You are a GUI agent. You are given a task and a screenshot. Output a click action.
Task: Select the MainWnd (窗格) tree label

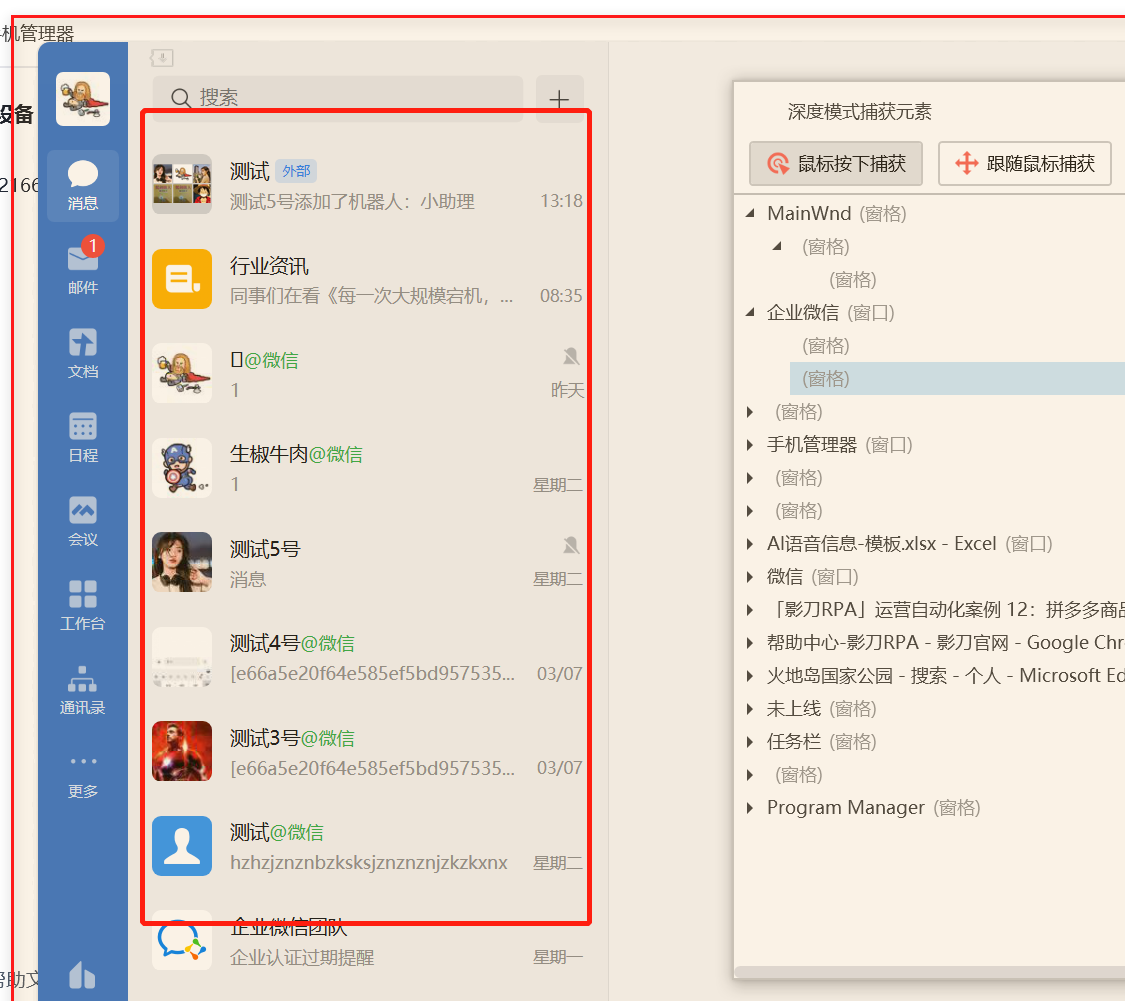[x=837, y=213]
